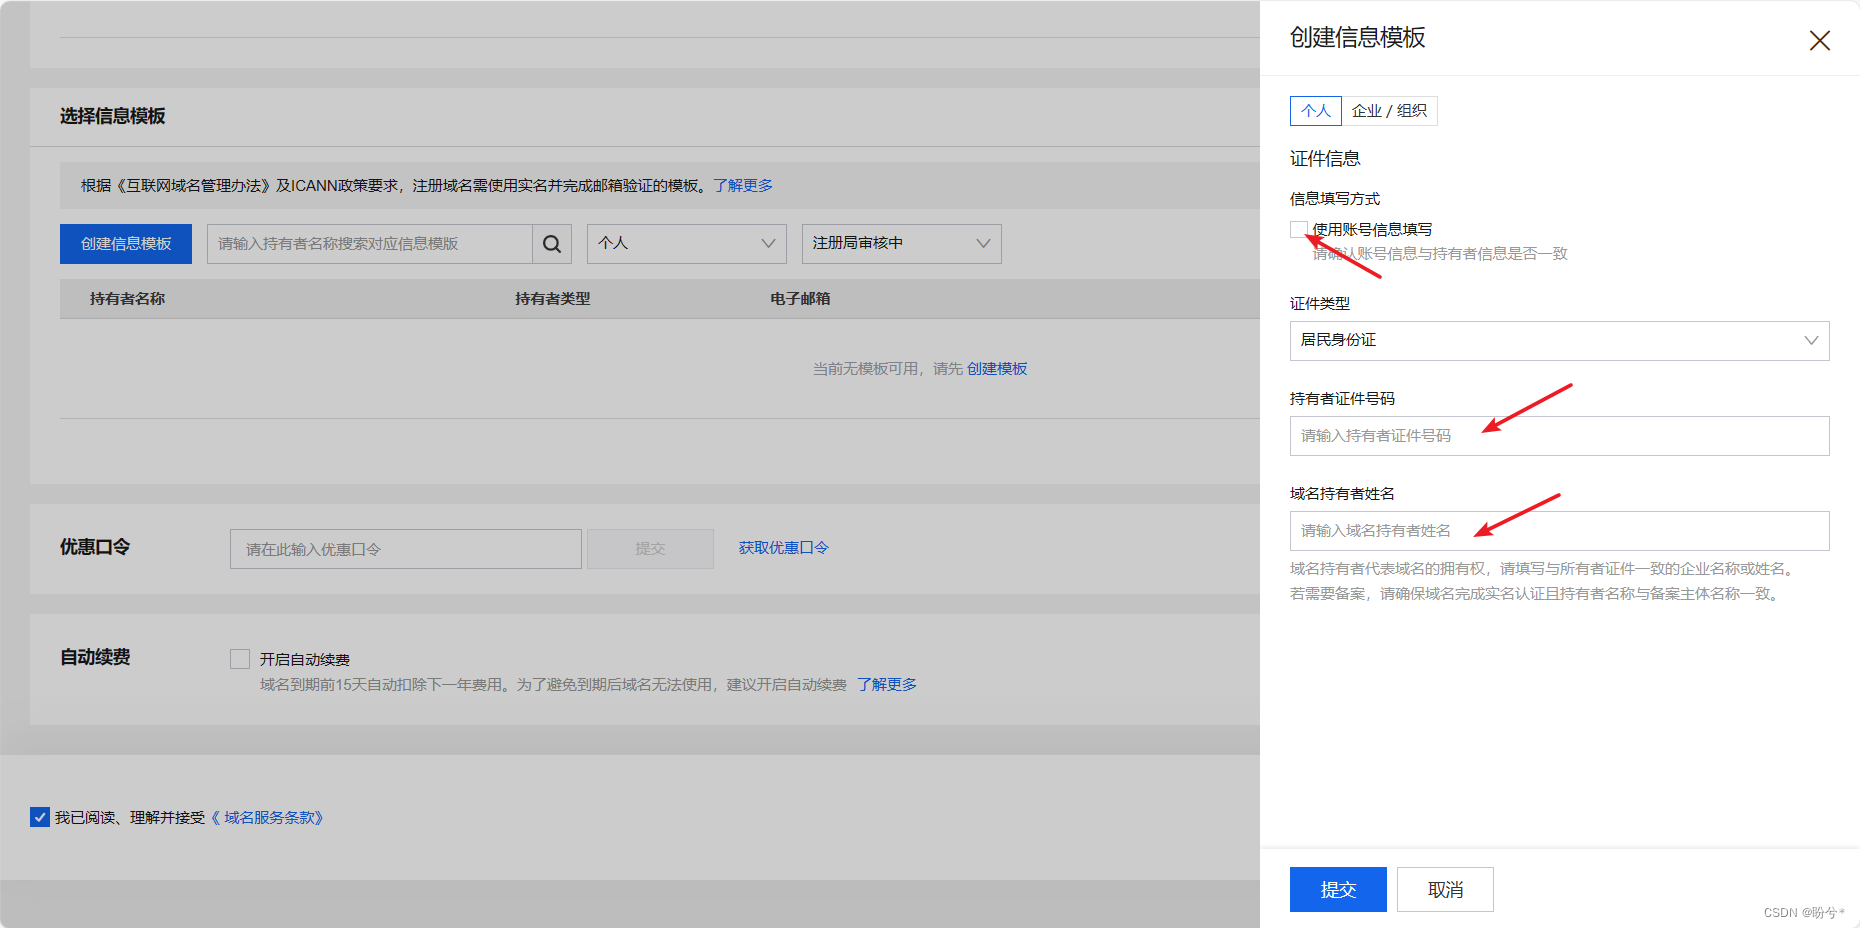Uncheck 我已阅读、理解并接受 checkbox
This screenshot has height=928, width=1860.
pos(40,817)
